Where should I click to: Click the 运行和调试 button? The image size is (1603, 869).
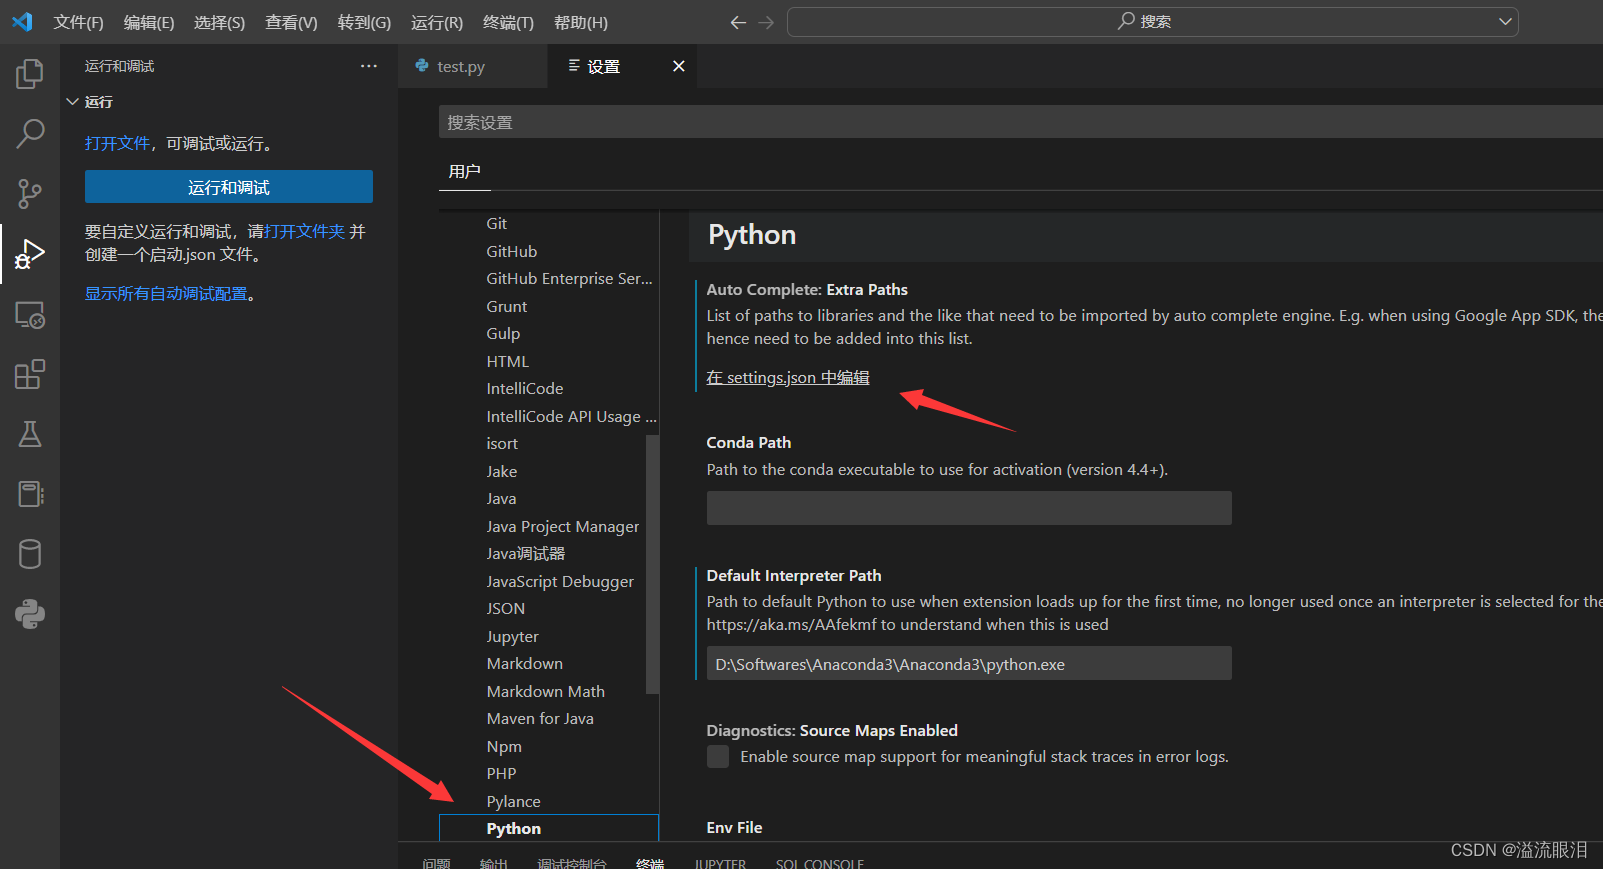229,187
